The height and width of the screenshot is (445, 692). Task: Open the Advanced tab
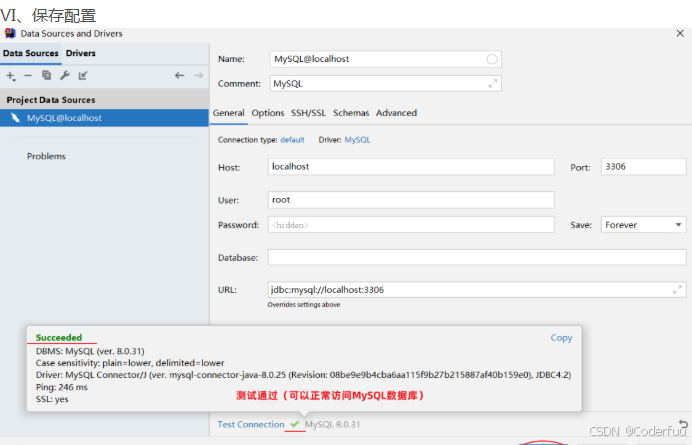(396, 113)
